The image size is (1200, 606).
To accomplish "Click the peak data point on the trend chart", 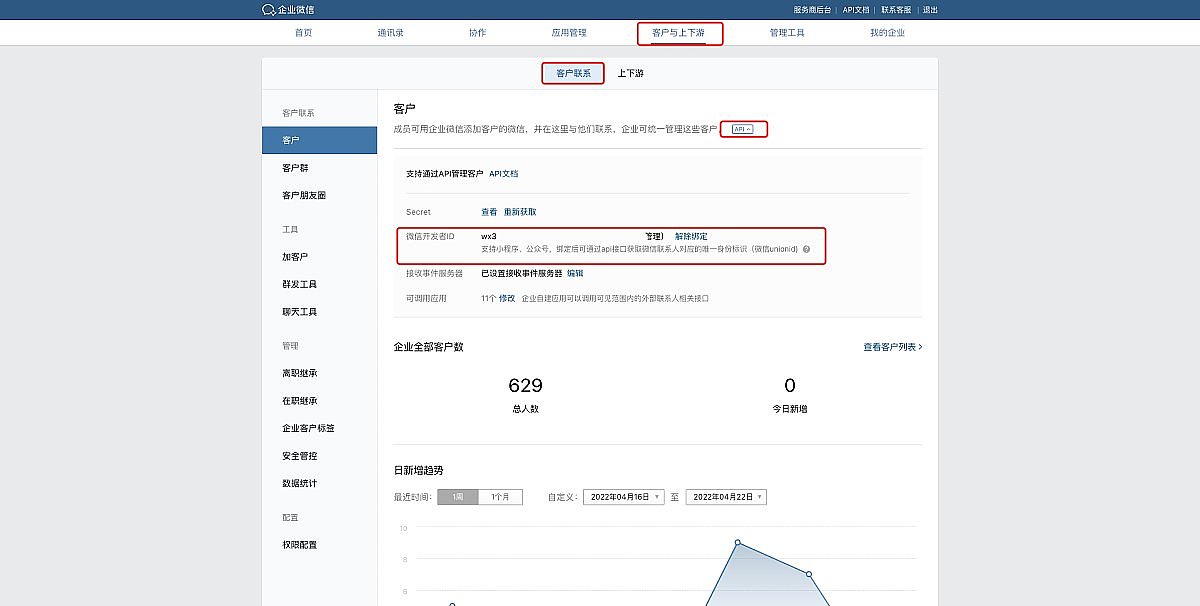I will (x=737, y=542).
